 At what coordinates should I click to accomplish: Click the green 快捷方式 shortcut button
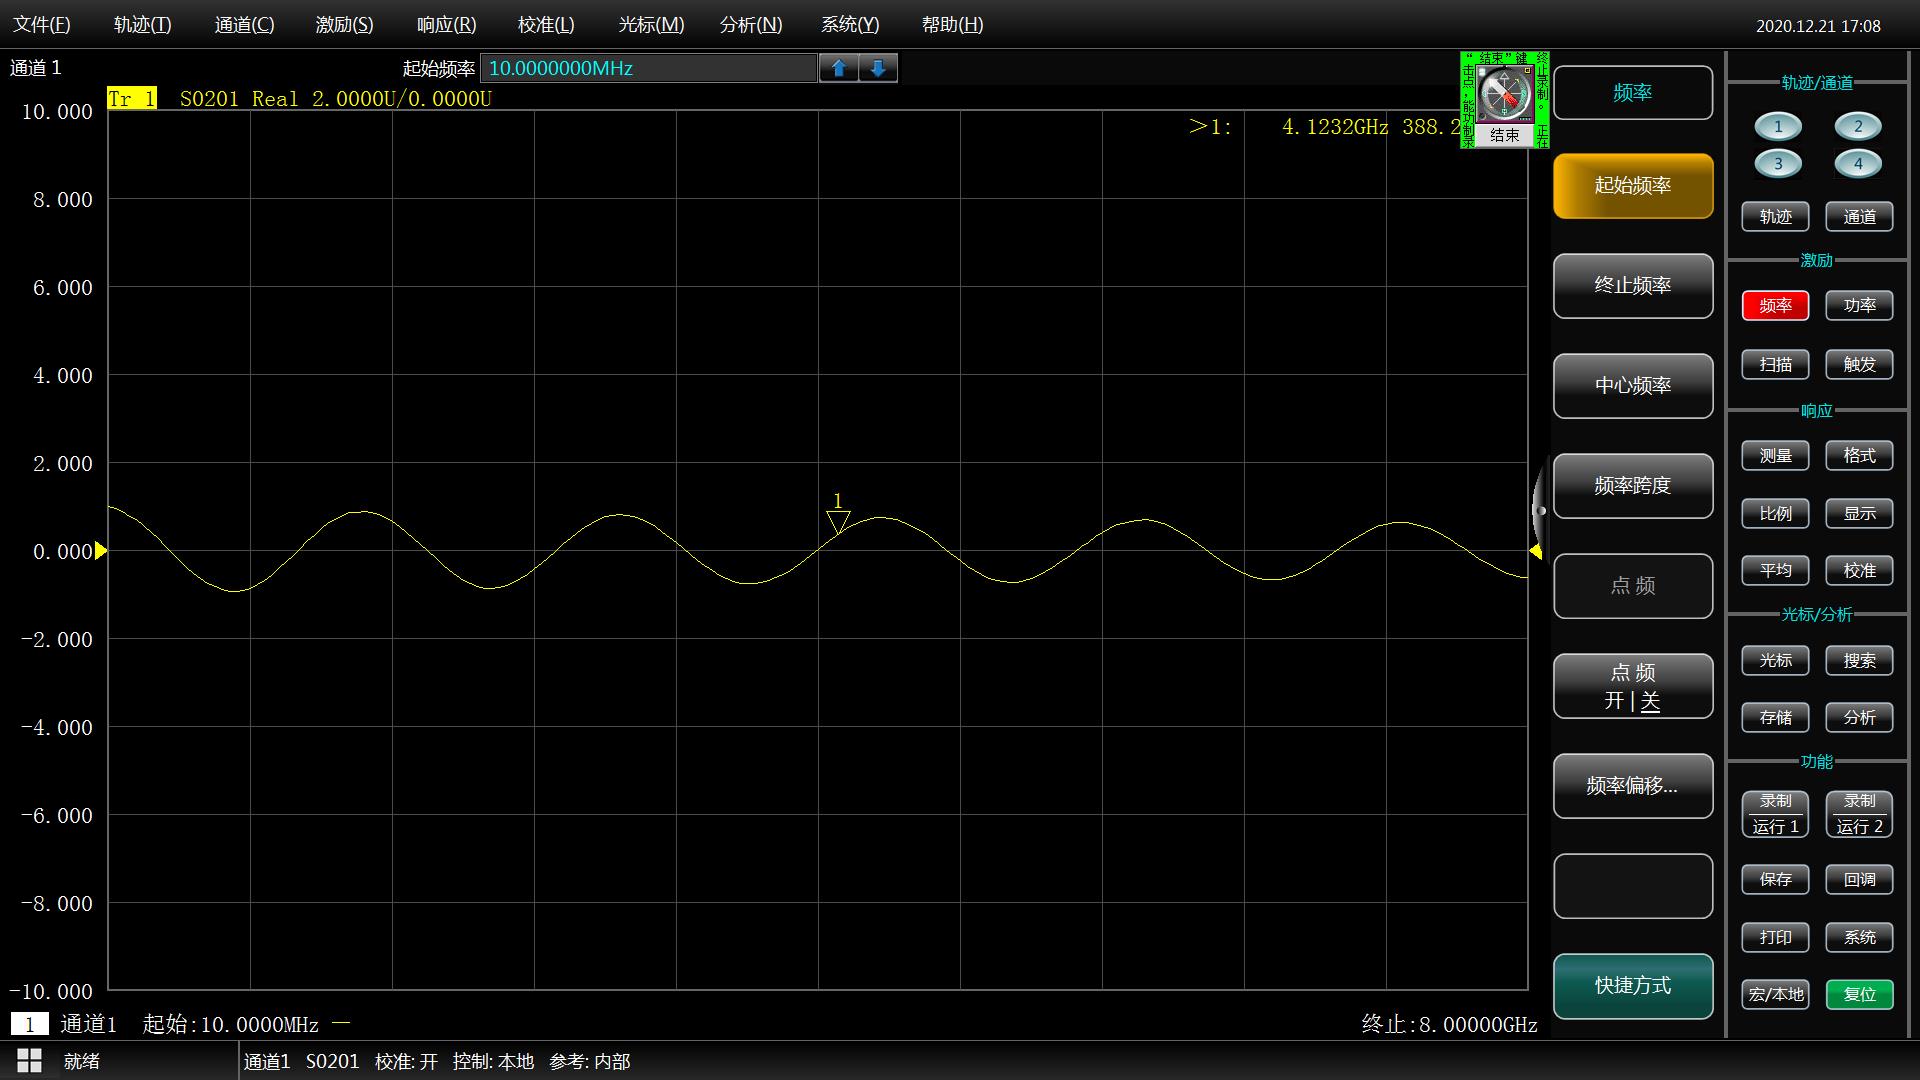click(x=1633, y=986)
